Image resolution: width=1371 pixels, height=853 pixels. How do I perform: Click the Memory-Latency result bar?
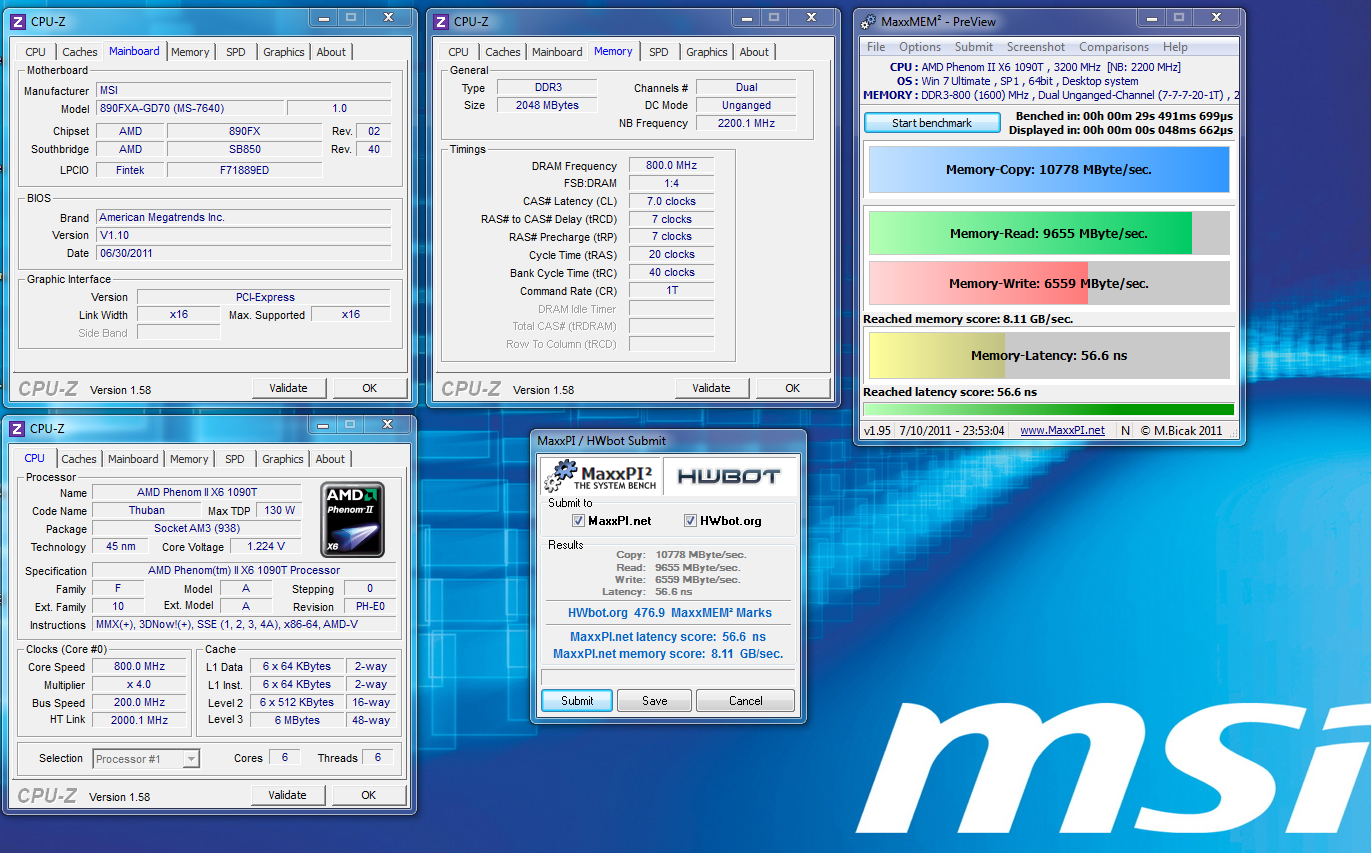1049,355
